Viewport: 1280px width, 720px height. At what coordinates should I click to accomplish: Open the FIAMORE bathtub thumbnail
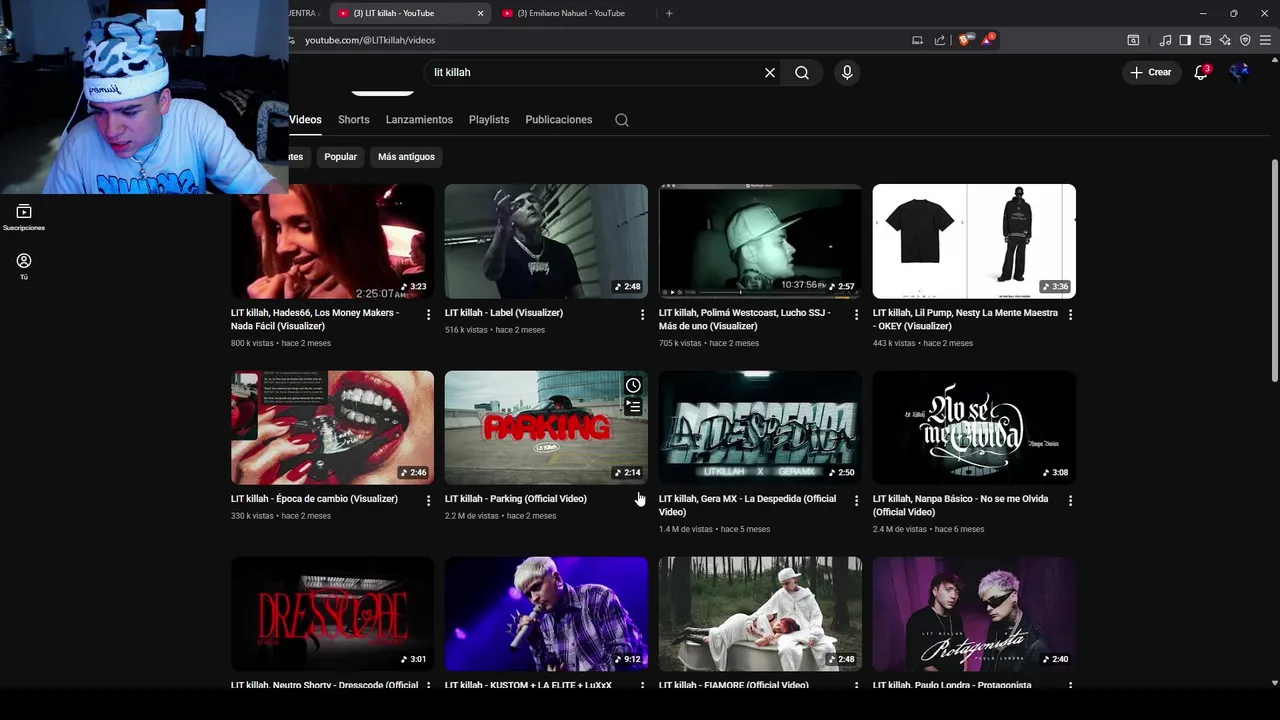pos(760,614)
